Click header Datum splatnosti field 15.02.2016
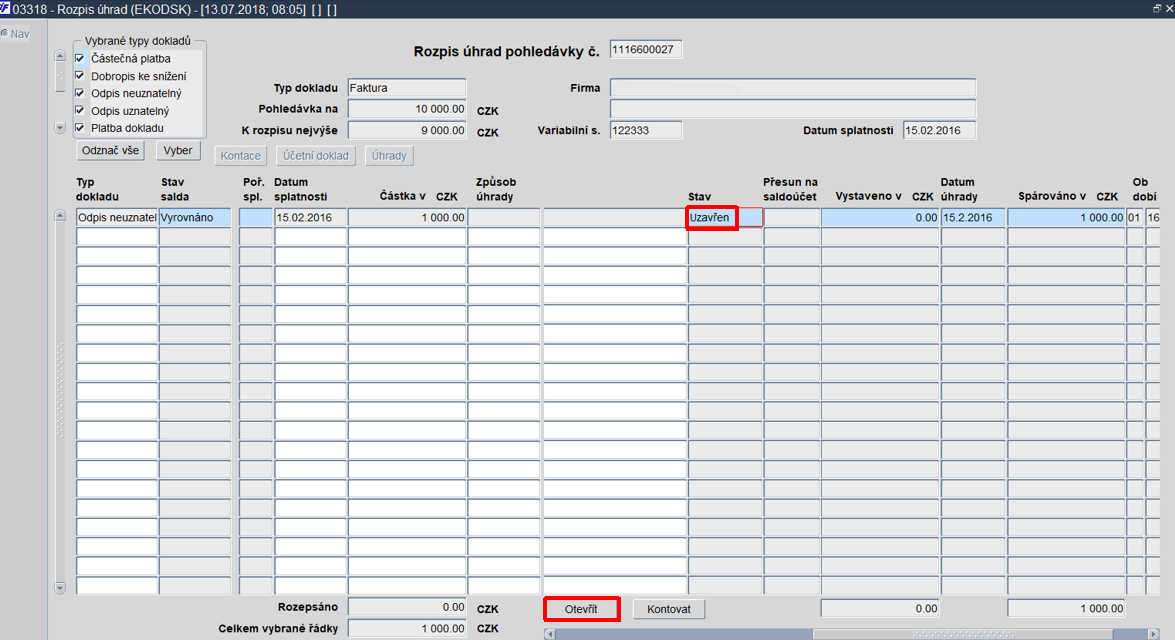Image resolution: width=1175 pixels, height=640 pixels. 939,130
